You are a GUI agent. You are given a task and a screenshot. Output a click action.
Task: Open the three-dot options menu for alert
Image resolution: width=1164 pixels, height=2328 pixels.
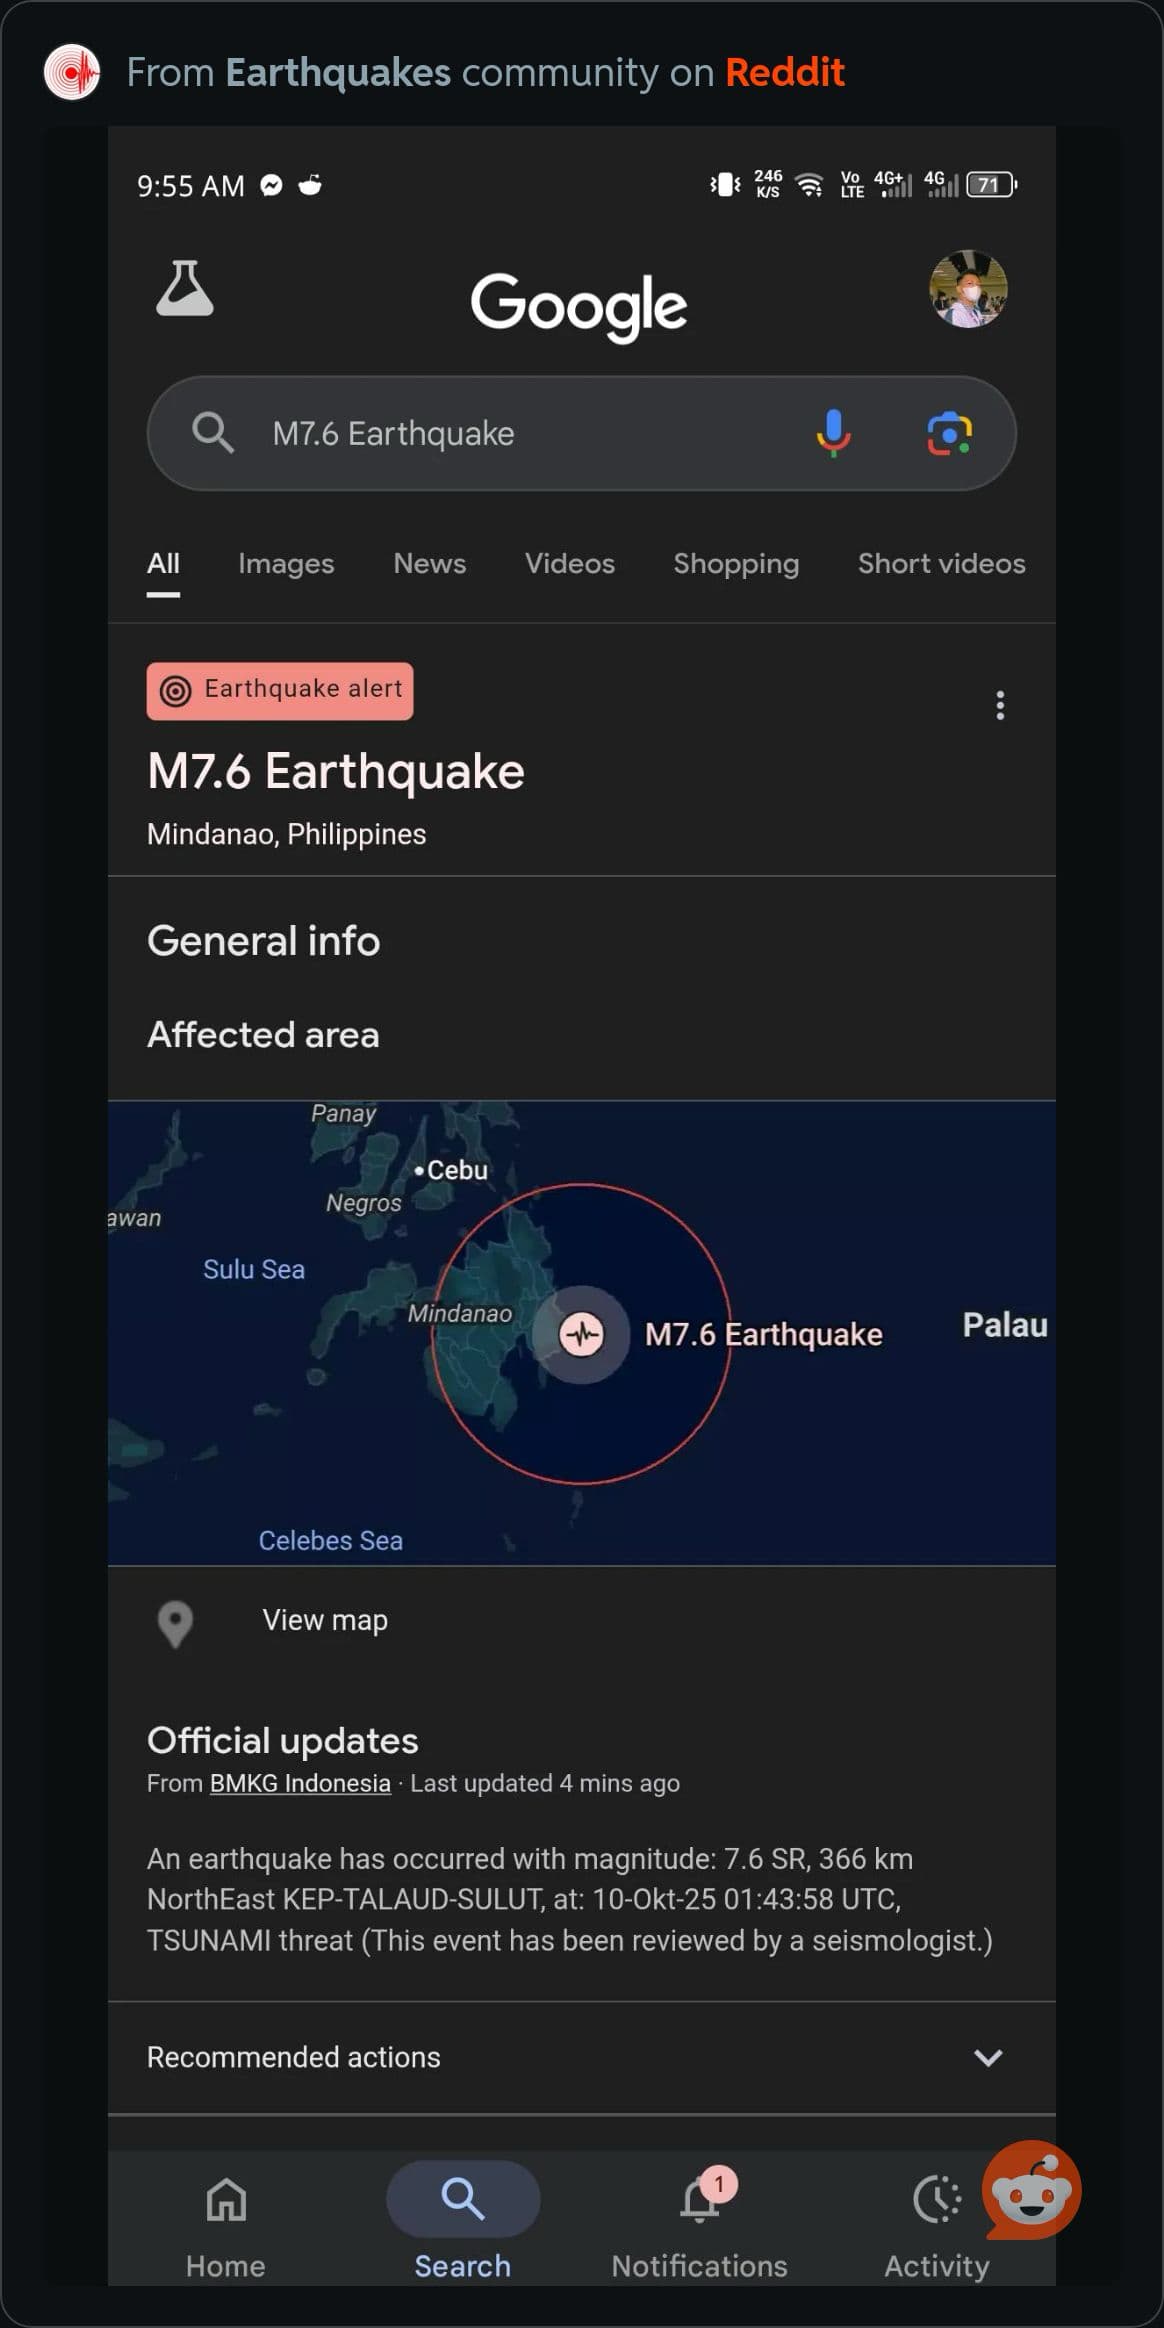(999, 705)
